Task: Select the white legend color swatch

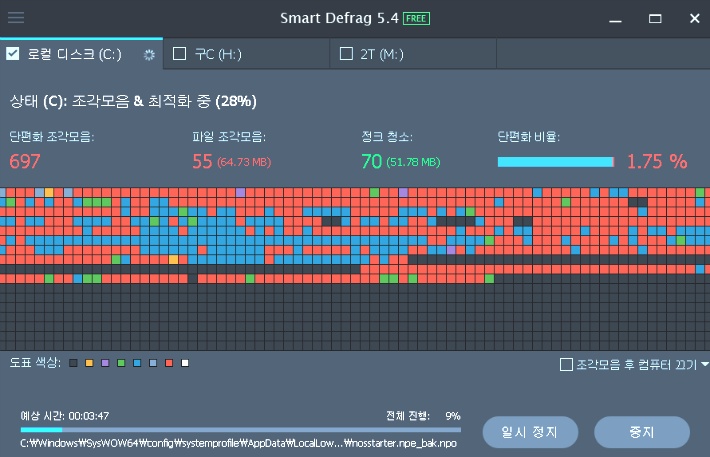Action: click(x=185, y=363)
